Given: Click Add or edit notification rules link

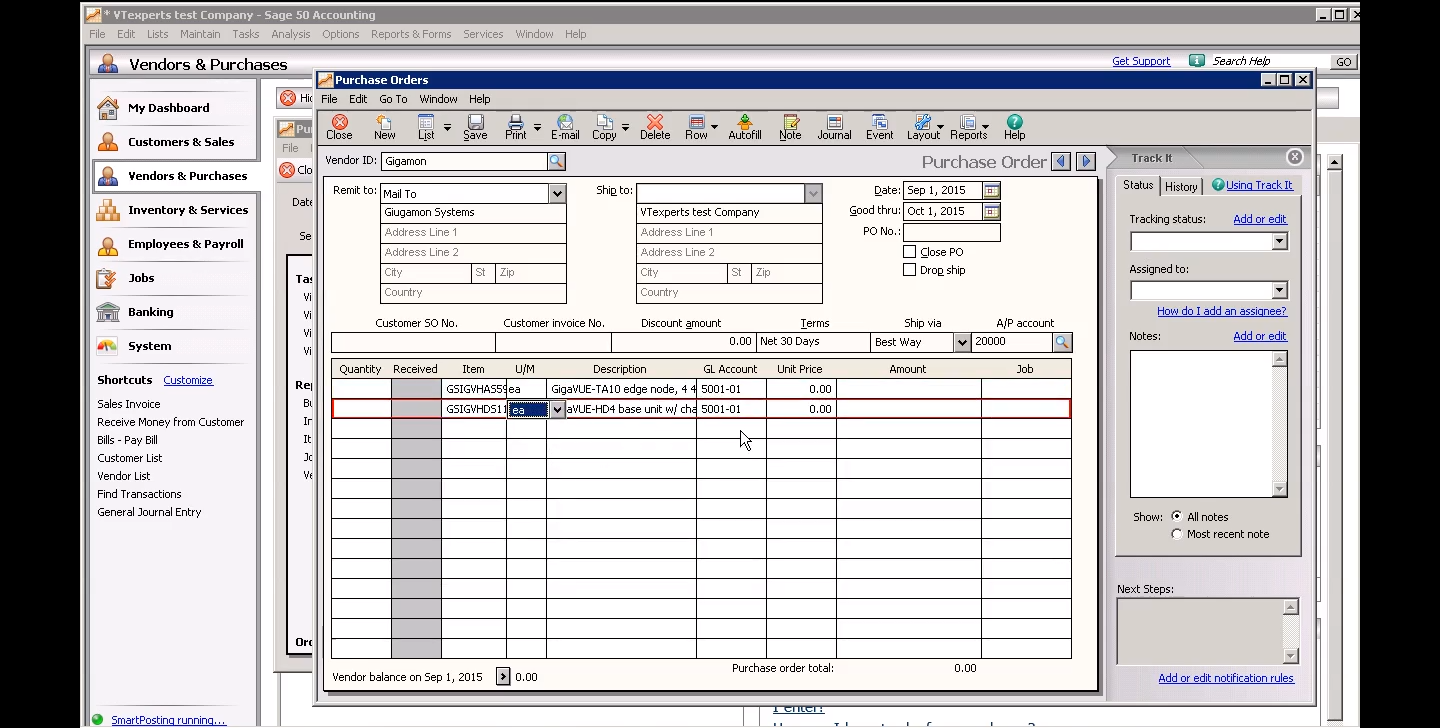Looking at the screenshot, I should point(1226,678).
